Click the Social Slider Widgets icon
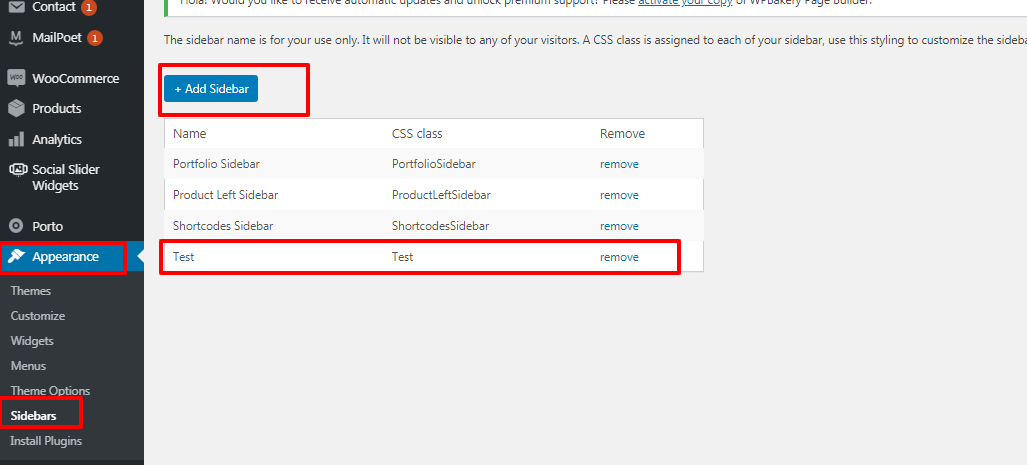Viewport: 1027px width, 465px height. click(x=16, y=170)
